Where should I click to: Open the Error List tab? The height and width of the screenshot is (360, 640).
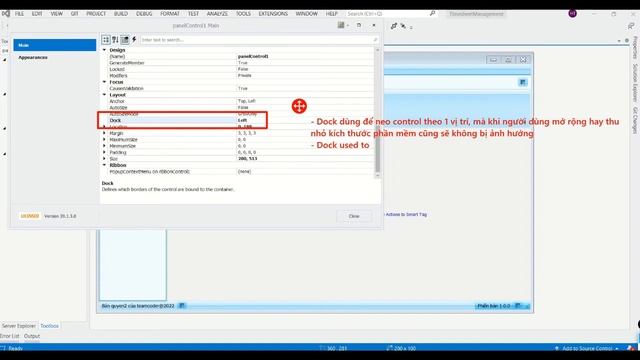click(9, 336)
